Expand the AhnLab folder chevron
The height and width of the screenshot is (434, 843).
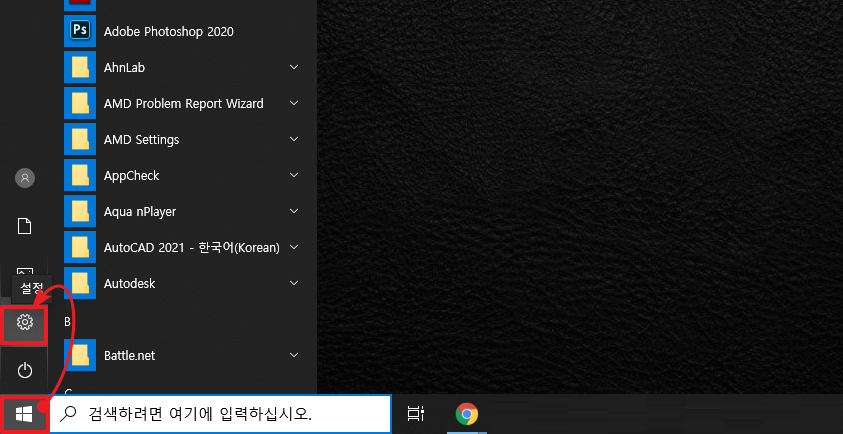[294, 67]
